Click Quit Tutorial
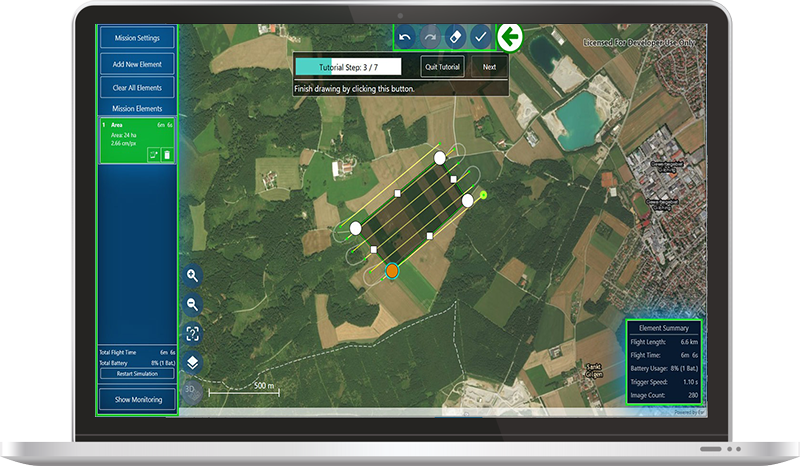The image size is (800, 466). (x=442, y=67)
